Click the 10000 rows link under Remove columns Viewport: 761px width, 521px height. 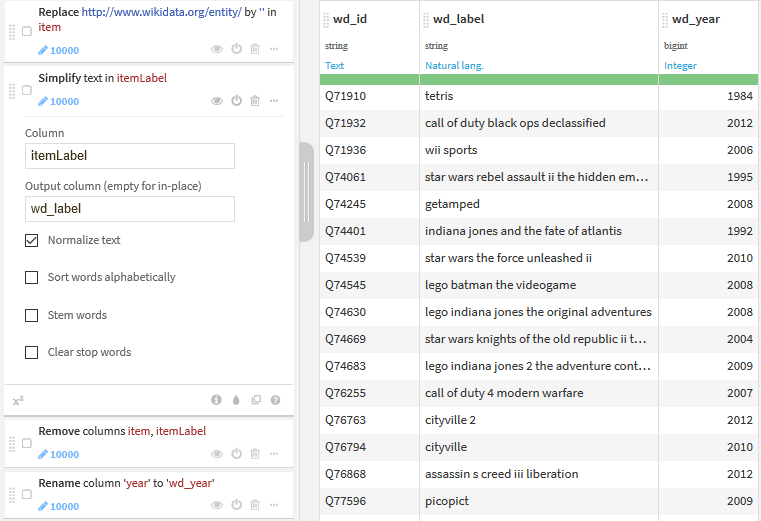coord(59,454)
